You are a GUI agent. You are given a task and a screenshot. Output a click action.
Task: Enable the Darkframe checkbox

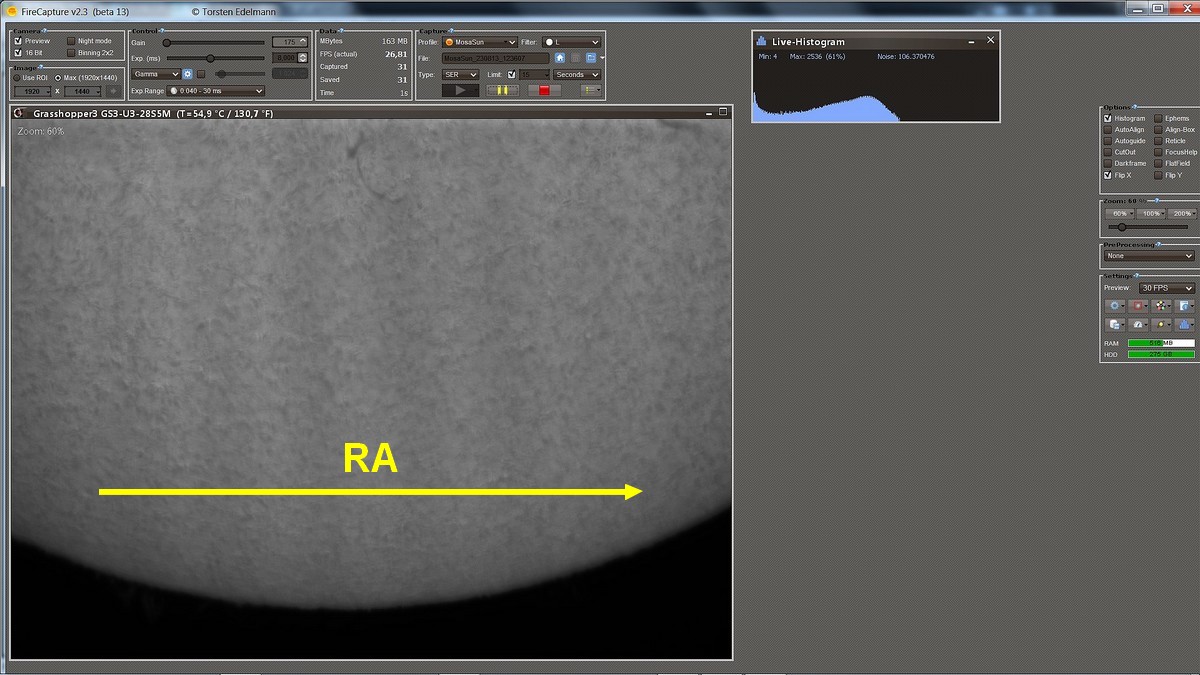coord(1107,163)
